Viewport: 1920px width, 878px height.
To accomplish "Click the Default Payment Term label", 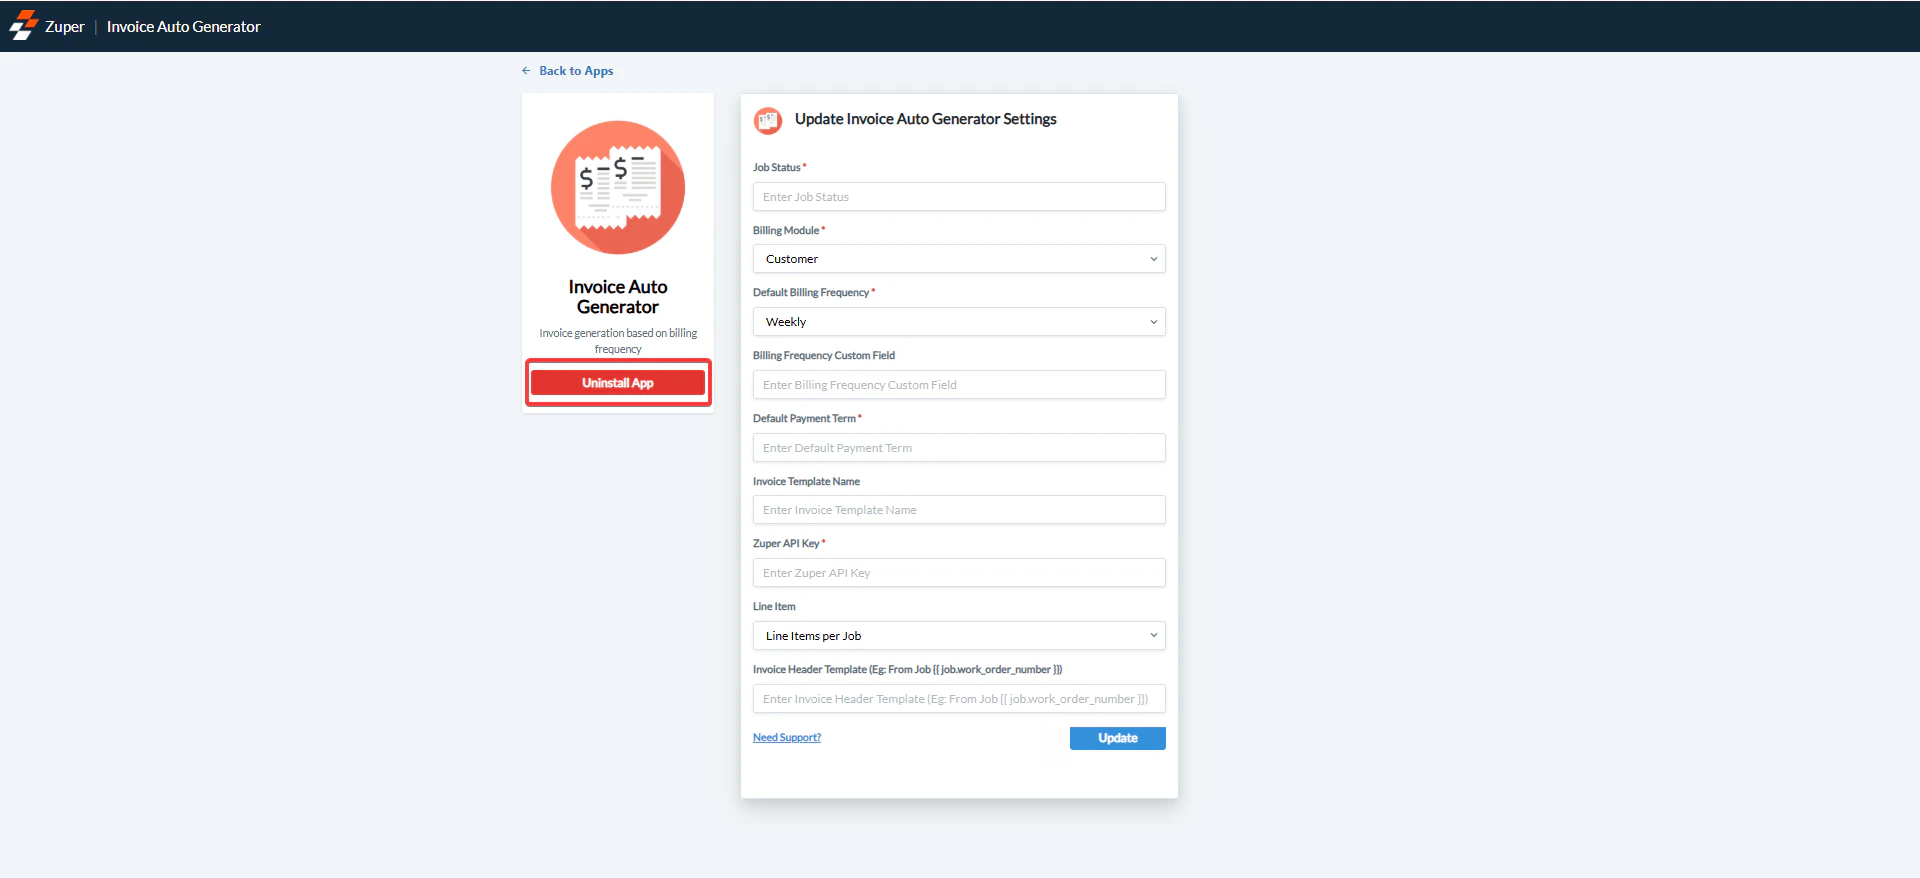I will 804,419.
